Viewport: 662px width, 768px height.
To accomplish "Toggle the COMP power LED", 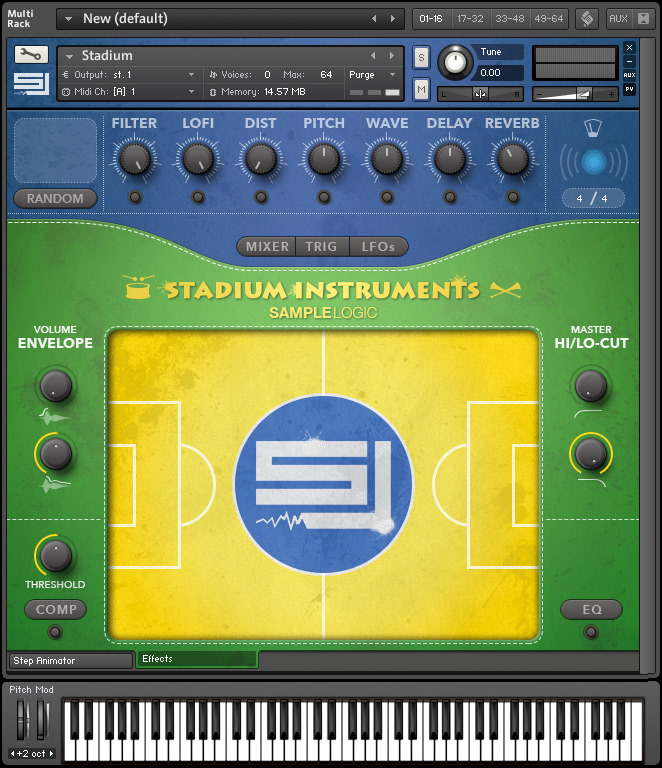I will point(55,632).
